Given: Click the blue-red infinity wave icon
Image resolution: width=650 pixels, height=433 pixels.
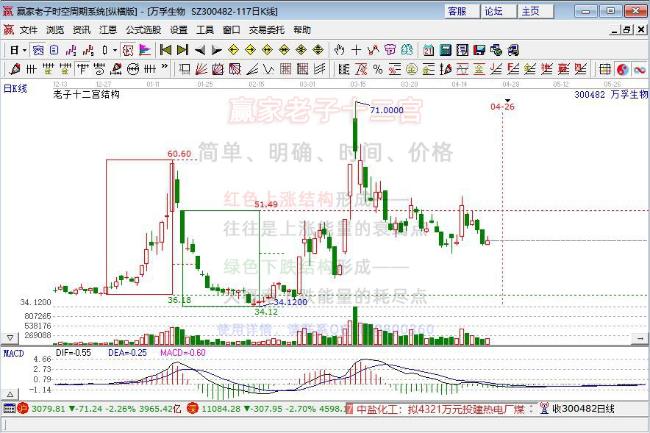Looking at the screenshot, I should click(640, 69).
